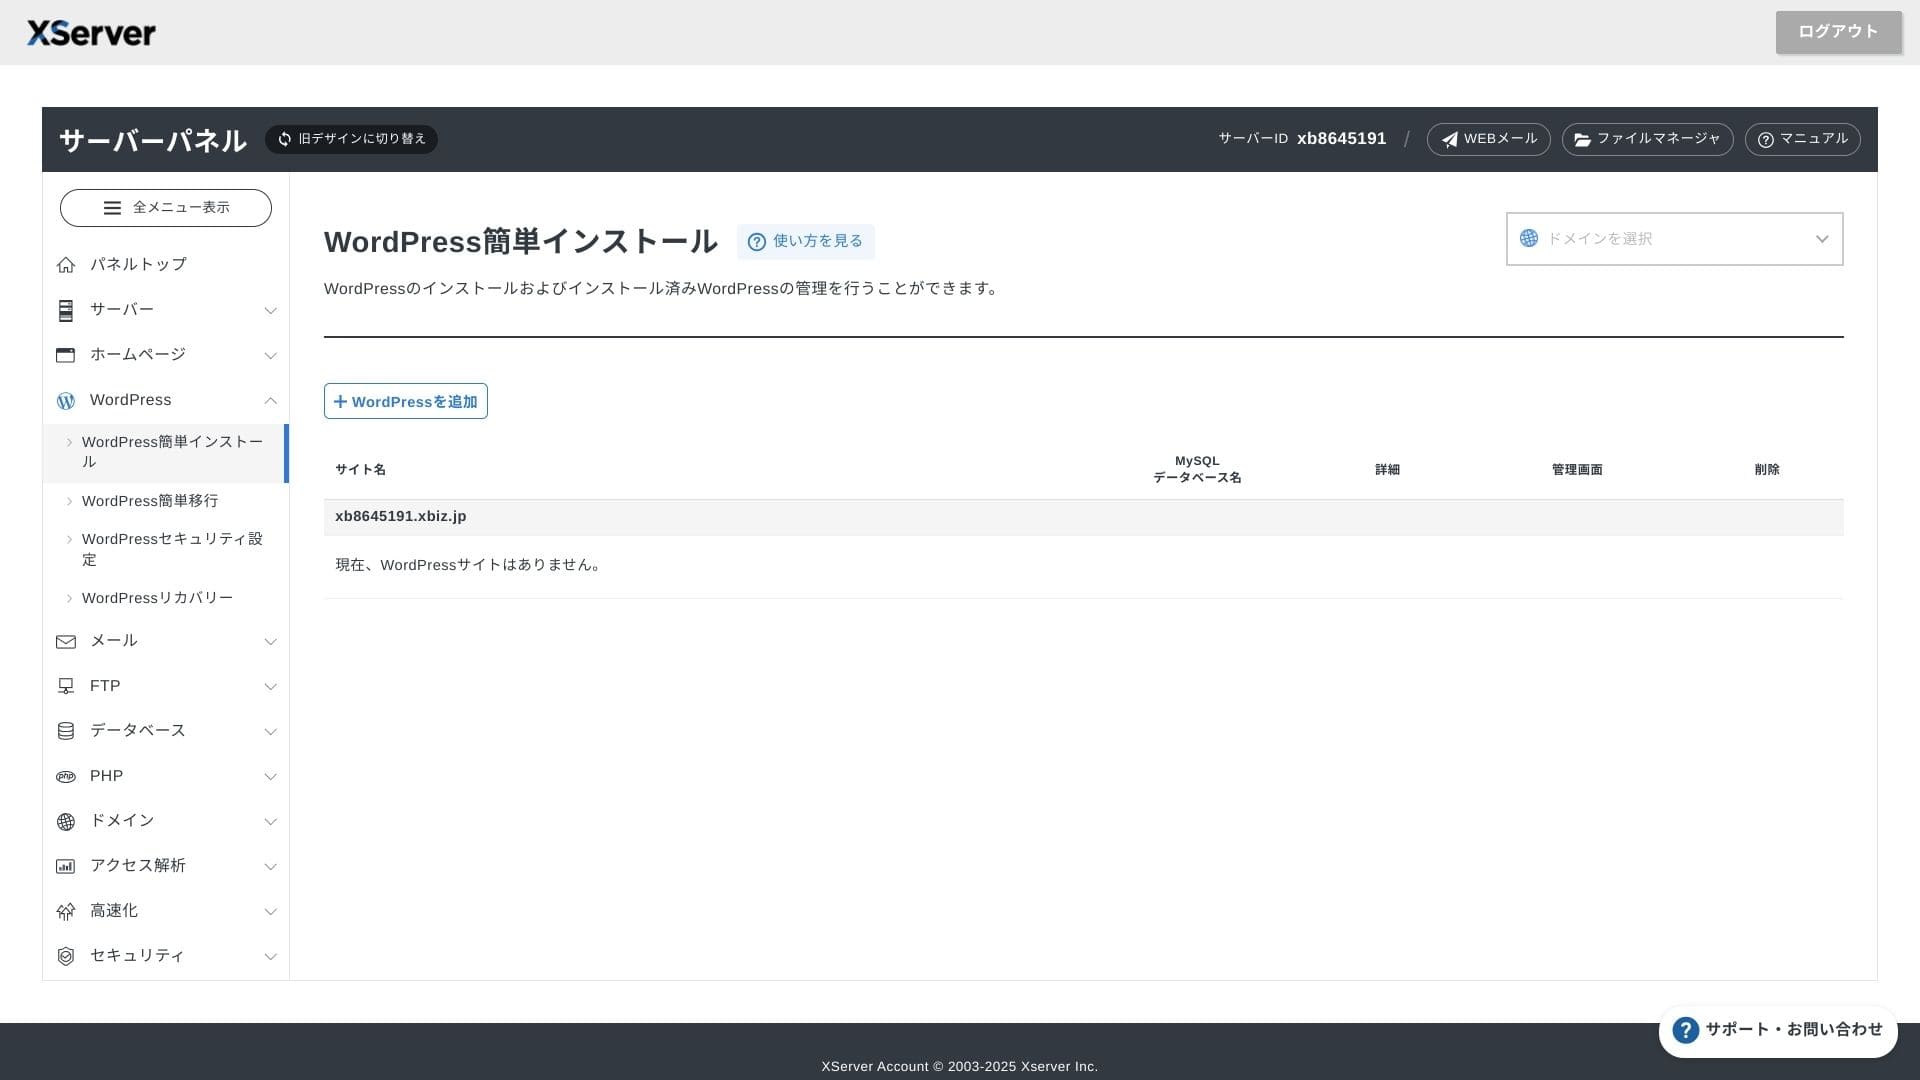Click the rocket icon beside 高速化
The image size is (1920, 1080).
pyautogui.click(x=66, y=911)
